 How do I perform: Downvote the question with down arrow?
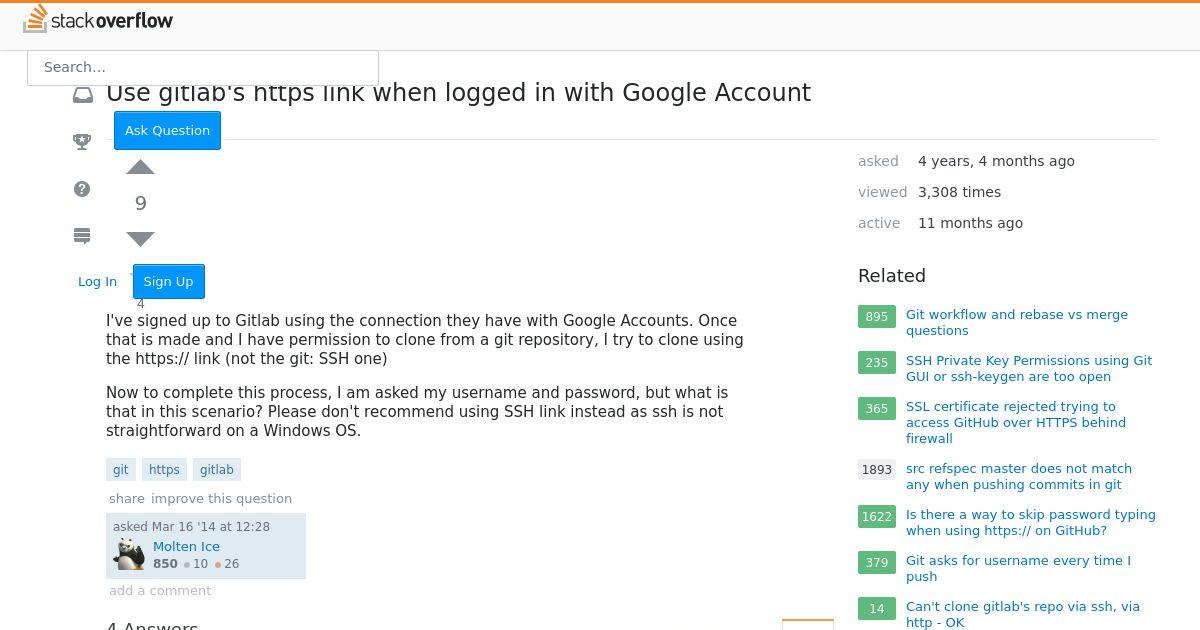[141, 239]
